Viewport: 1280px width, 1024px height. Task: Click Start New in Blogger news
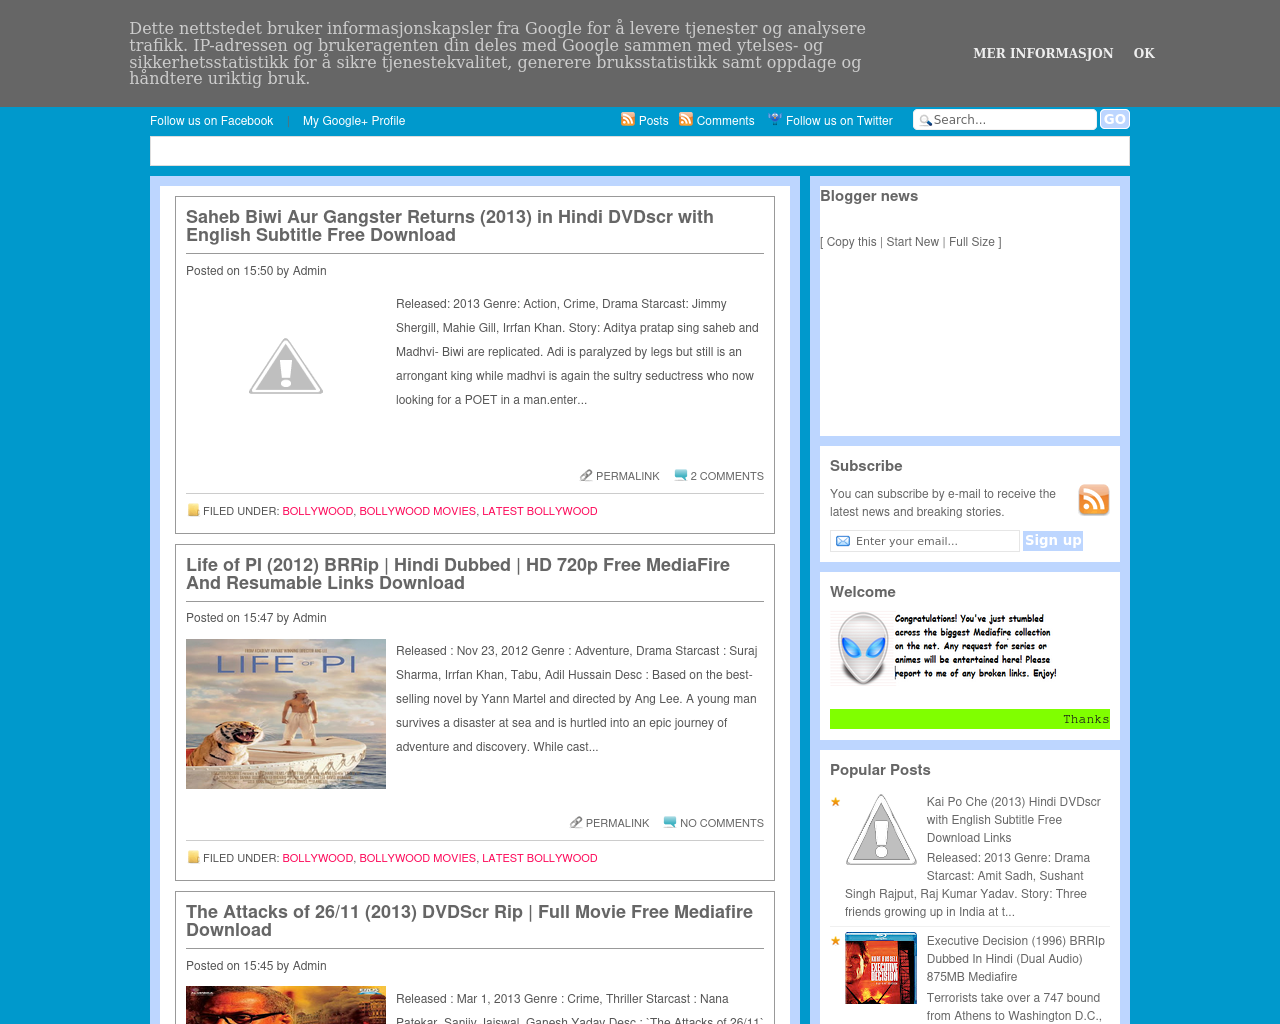[x=913, y=242]
